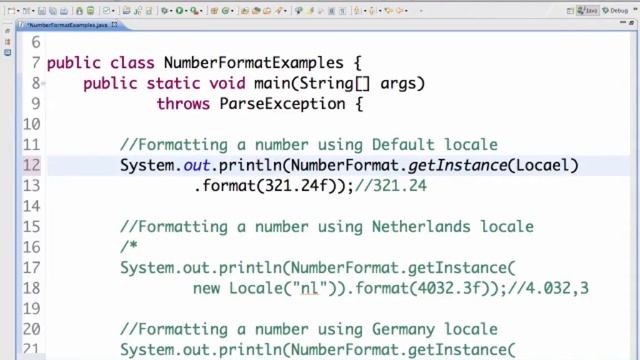Click the Search flashlight icon

[x=278, y=11]
